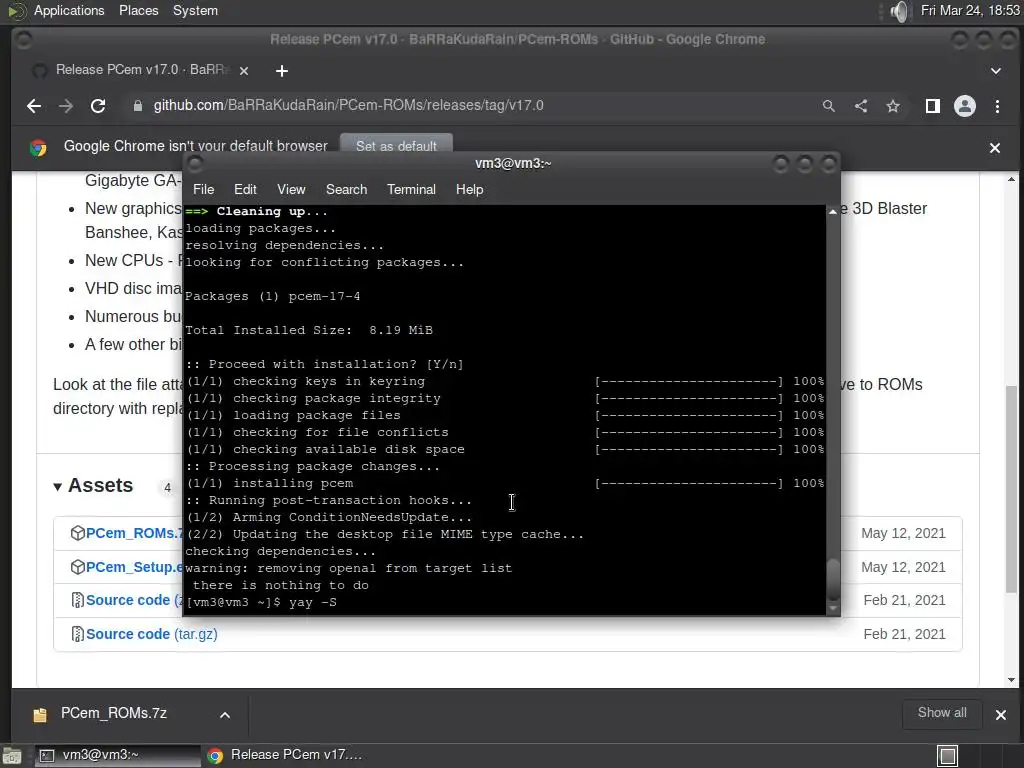
Task: Click the PCem_ROMs package icon
Action: click(77, 534)
